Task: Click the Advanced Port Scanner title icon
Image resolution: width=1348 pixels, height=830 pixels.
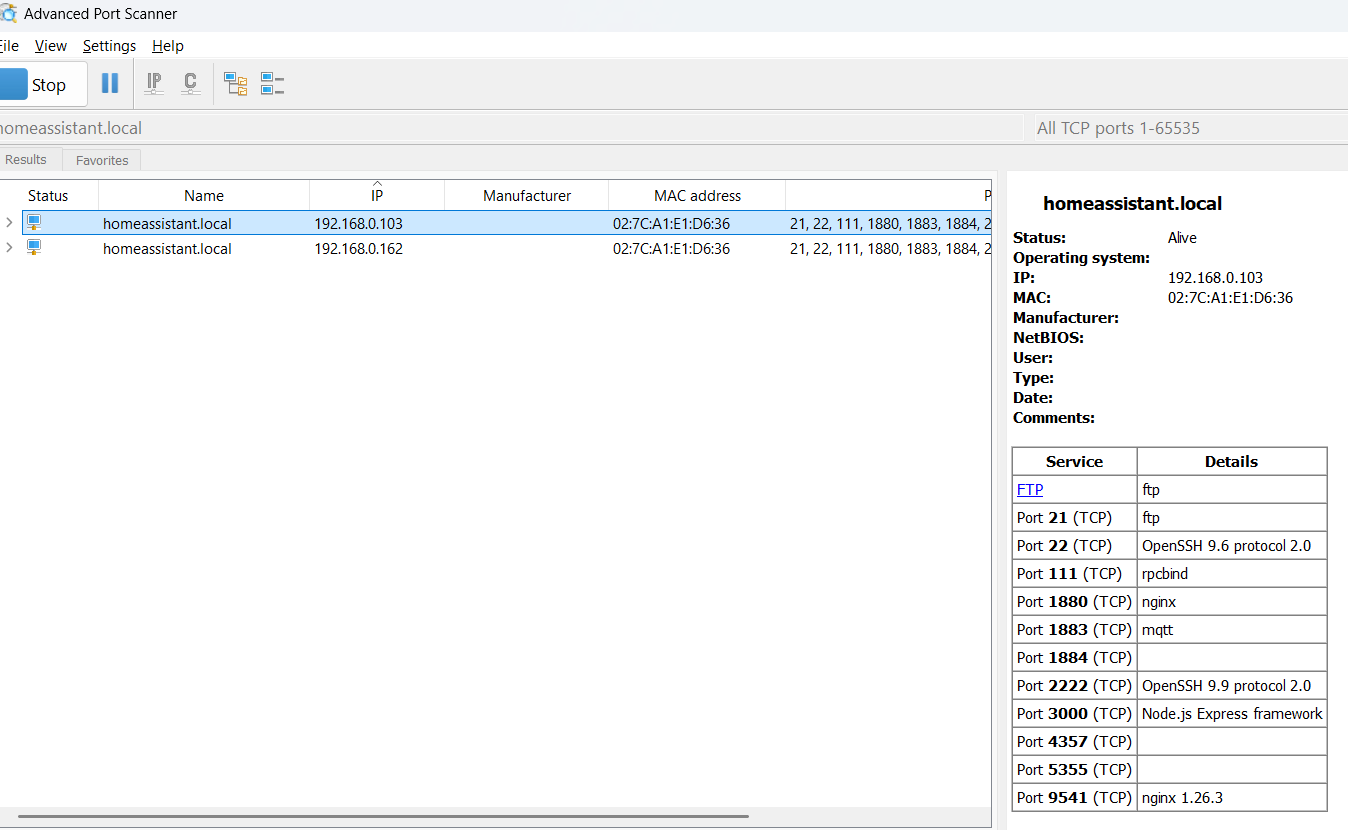Action: click(x=8, y=14)
